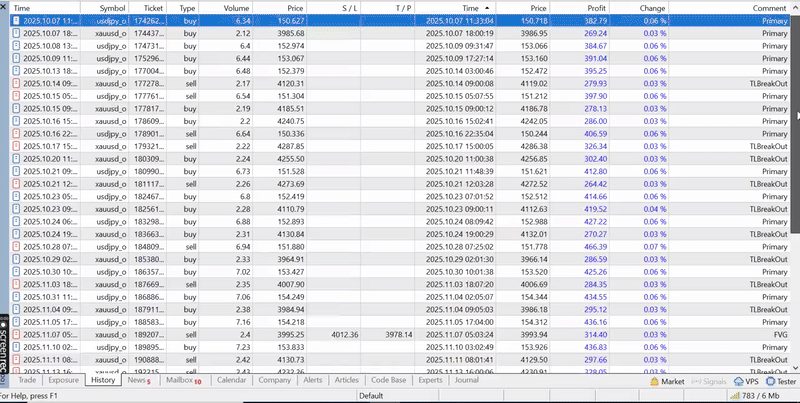Image resolution: width=800 pixels, height=403 pixels.
Task: Open the Strategy Tester icon
Action: (x=770, y=381)
